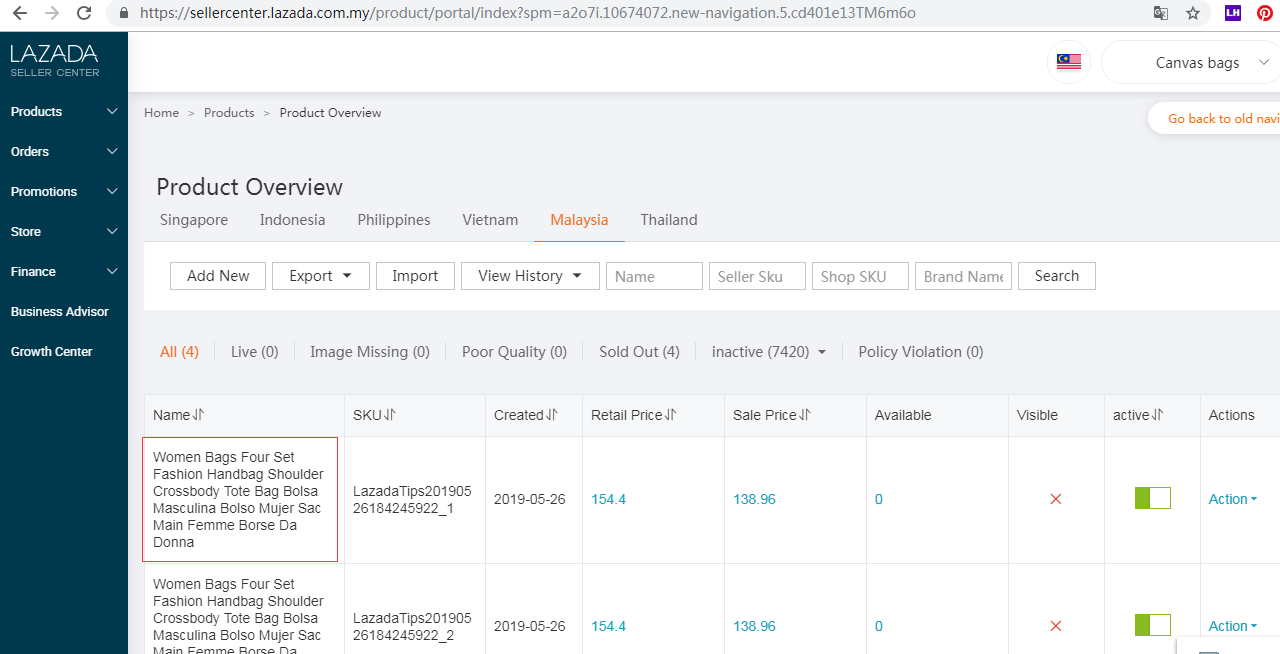
Task: Click red X visible status in first row
Action: click(x=1056, y=499)
